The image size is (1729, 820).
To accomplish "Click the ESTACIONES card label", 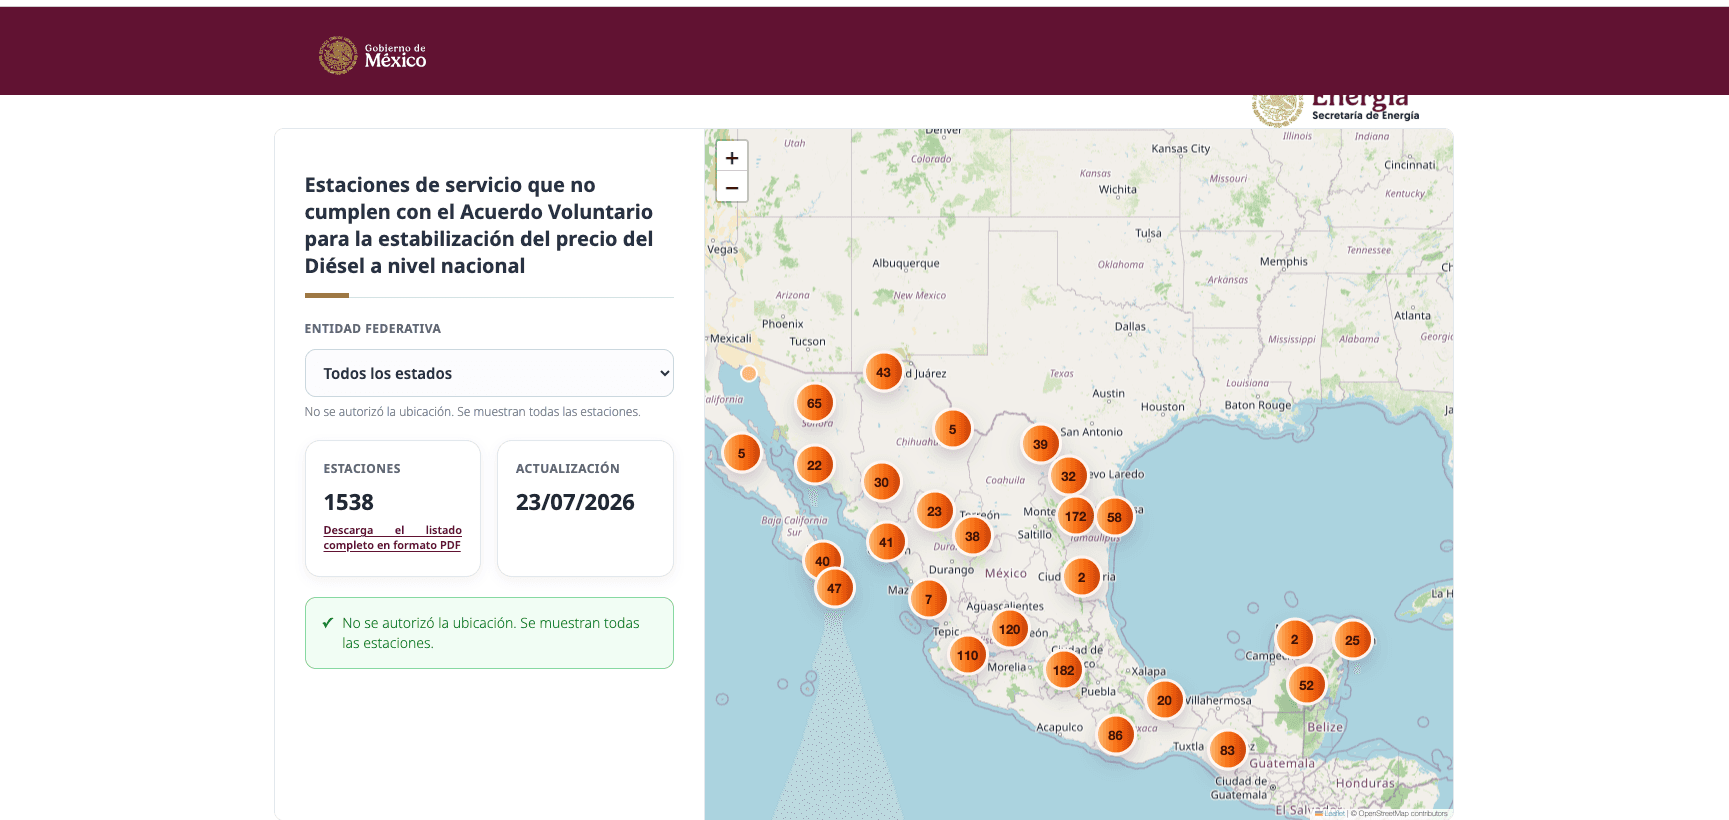I will tap(362, 468).
